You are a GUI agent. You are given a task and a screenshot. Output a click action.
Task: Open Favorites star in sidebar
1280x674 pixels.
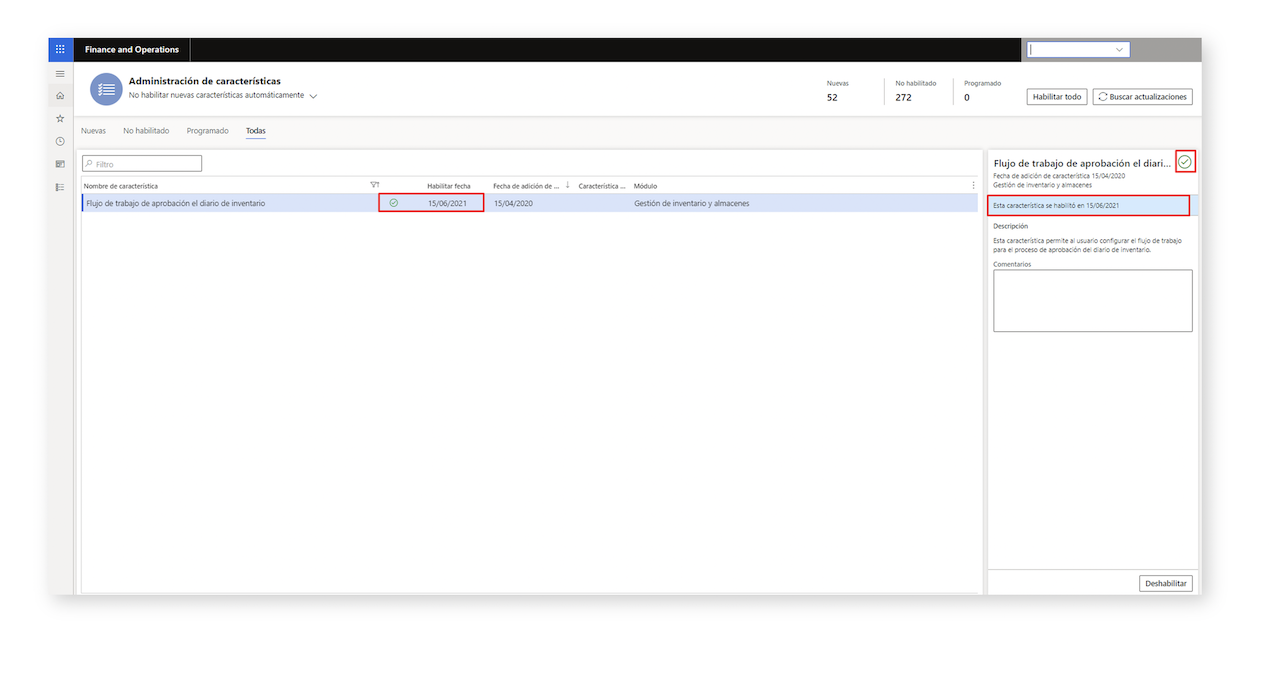[60, 118]
